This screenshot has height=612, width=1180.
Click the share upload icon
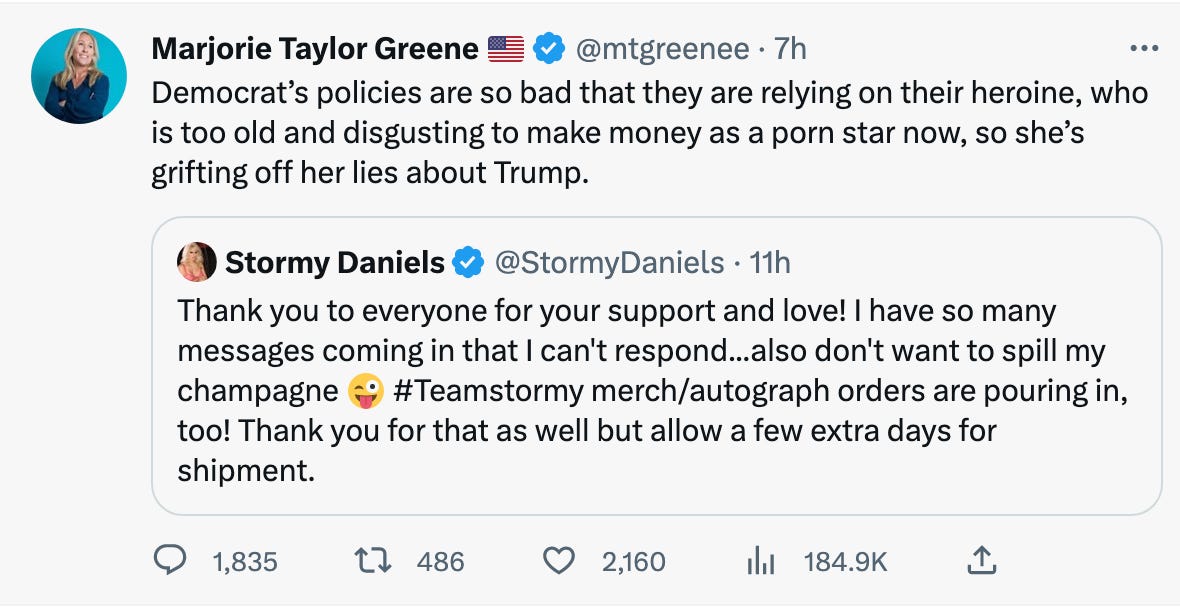coord(982,561)
